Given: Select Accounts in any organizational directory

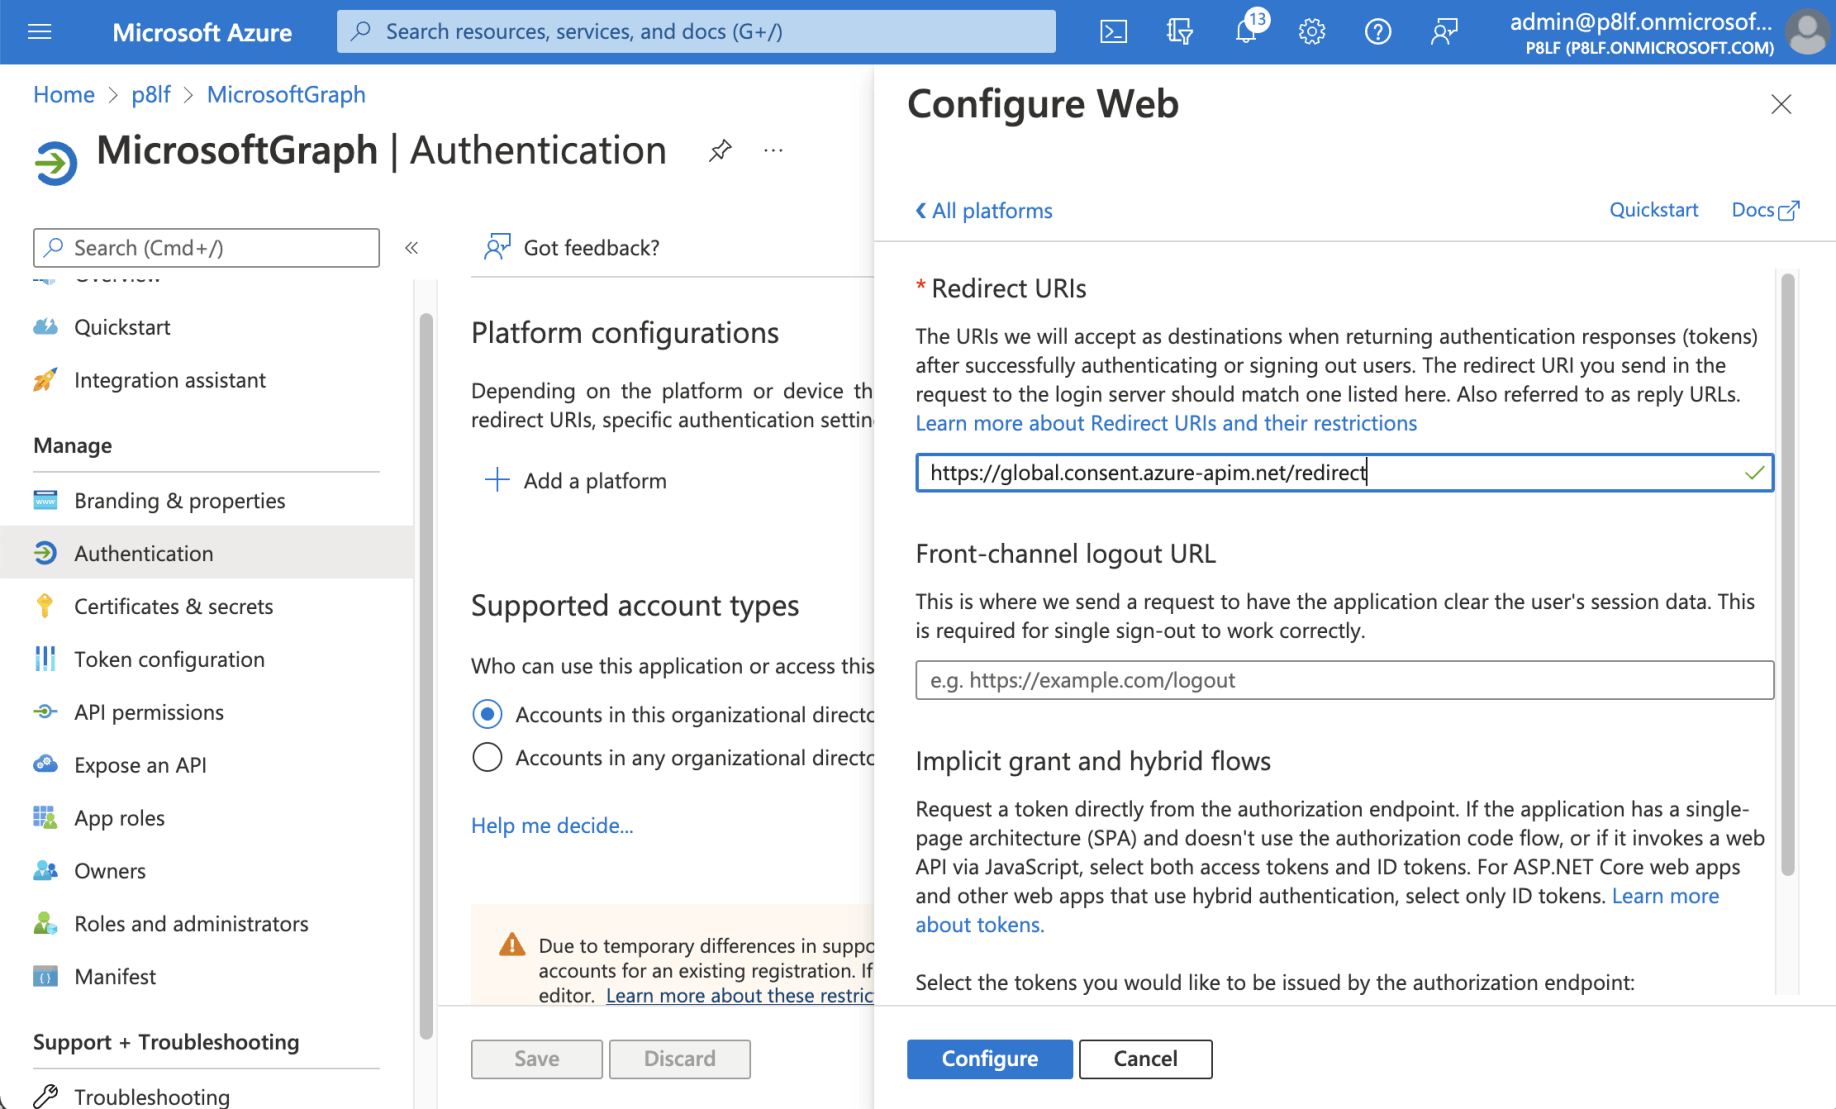Looking at the screenshot, I should (487, 757).
